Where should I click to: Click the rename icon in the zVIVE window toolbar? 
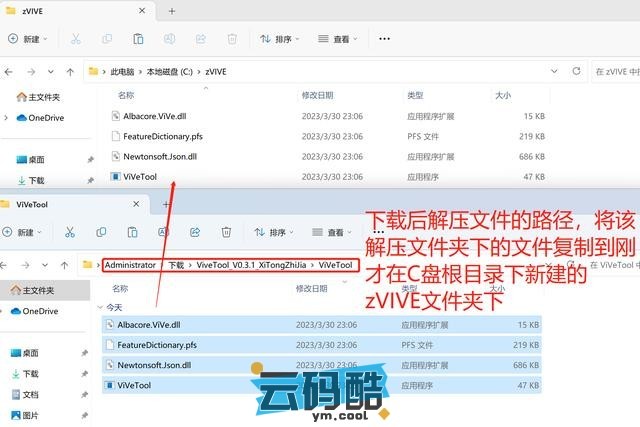[x=169, y=39]
